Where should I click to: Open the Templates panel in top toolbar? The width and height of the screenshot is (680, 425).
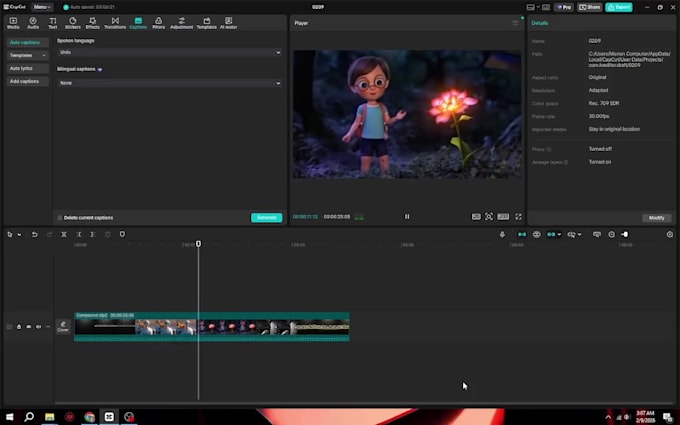tap(206, 23)
